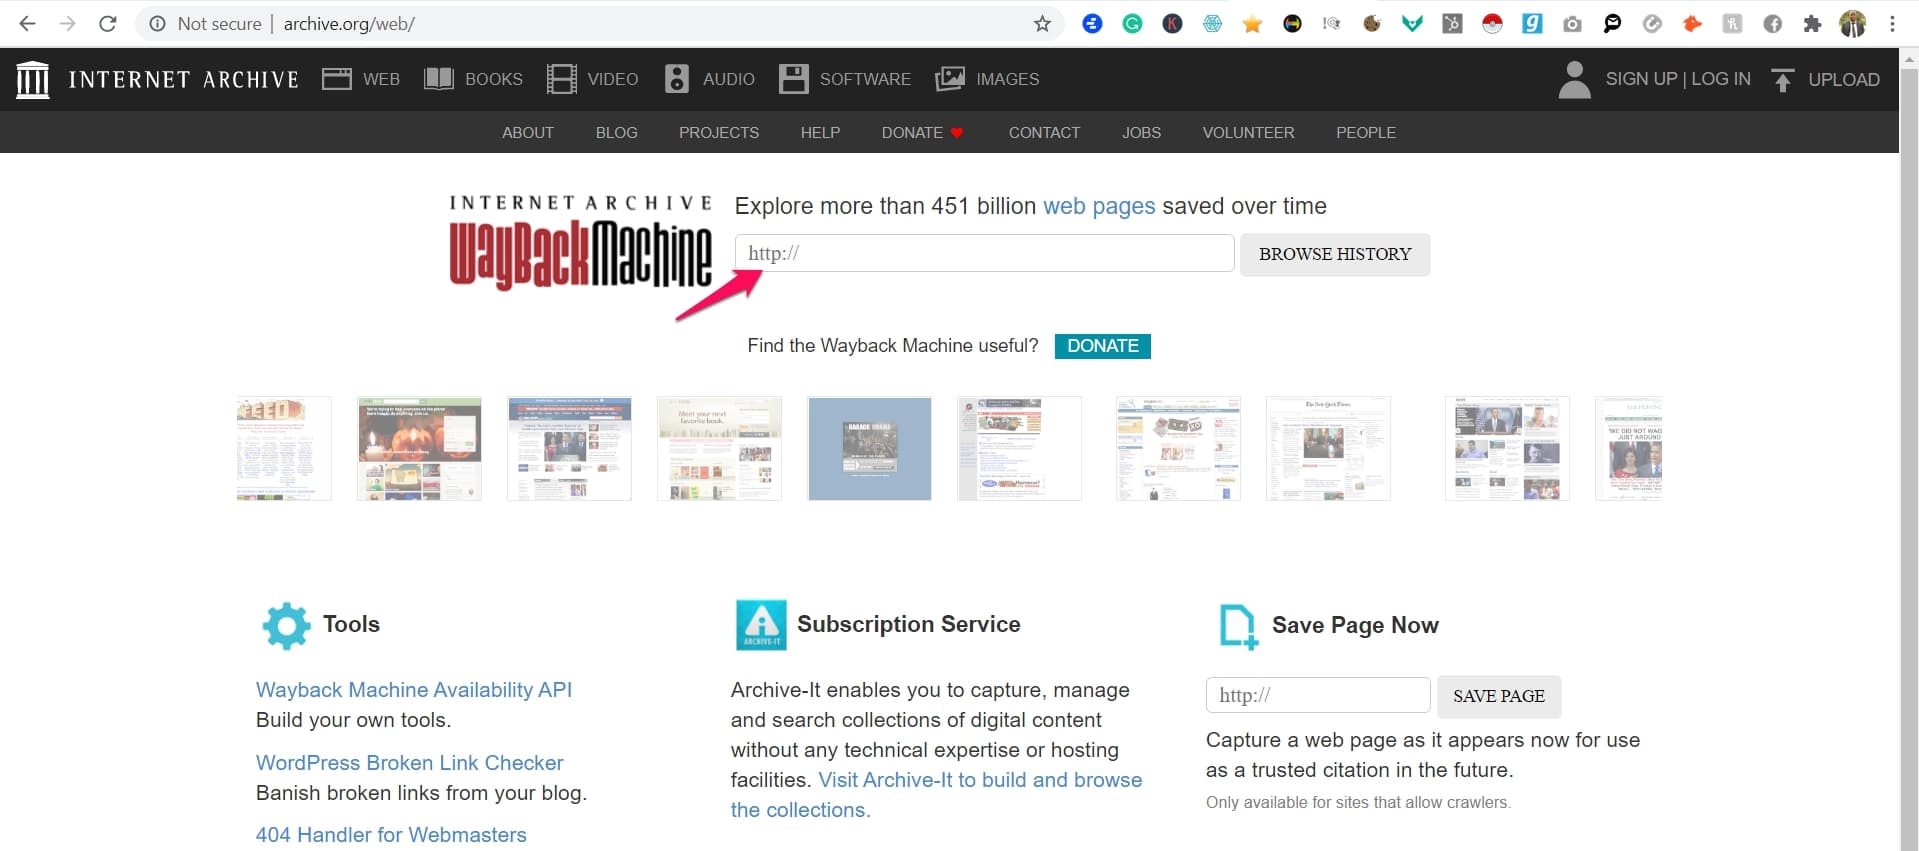Click the teal DONATE button

(x=1102, y=346)
